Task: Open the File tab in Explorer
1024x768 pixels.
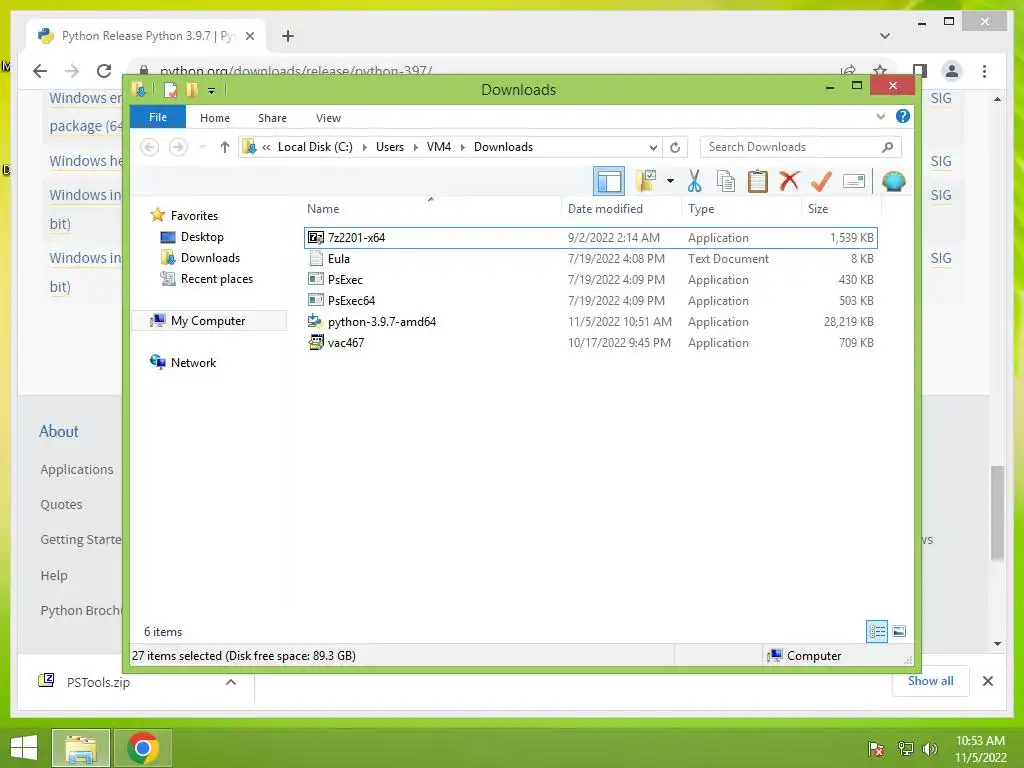Action: 158,117
